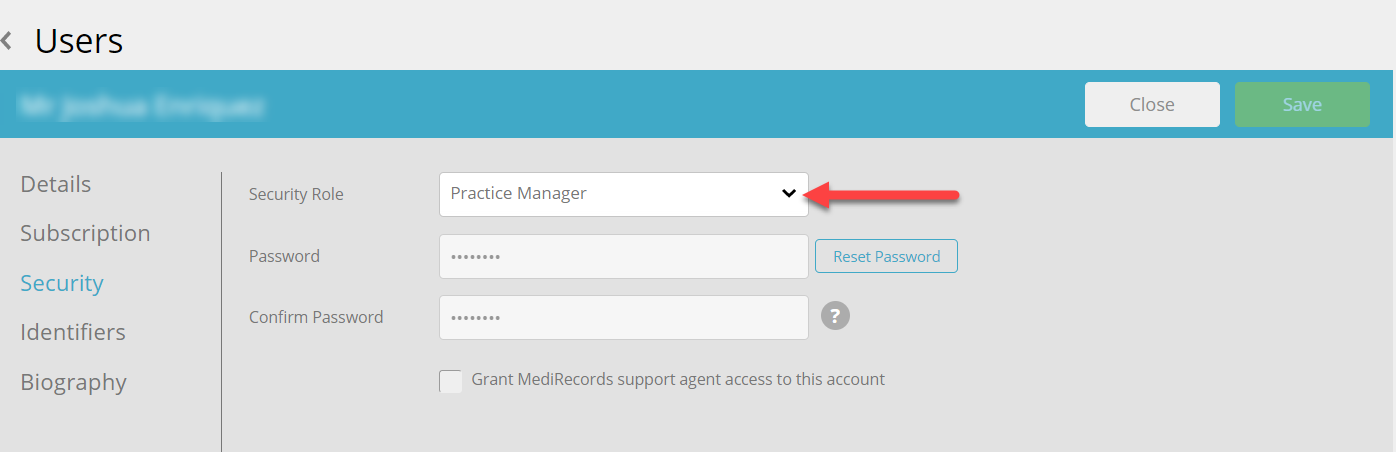Image resolution: width=1396 pixels, height=452 pixels.
Task: Open the Identifiers section
Action: (x=73, y=332)
